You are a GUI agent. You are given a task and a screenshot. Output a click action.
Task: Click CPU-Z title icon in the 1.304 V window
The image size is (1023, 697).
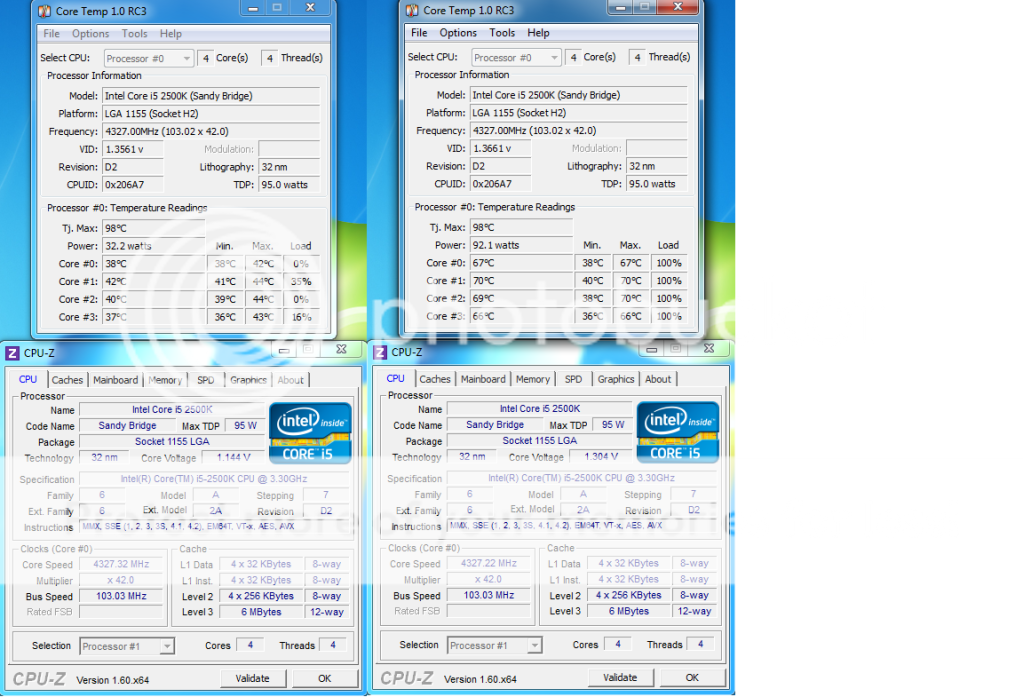(380, 352)
